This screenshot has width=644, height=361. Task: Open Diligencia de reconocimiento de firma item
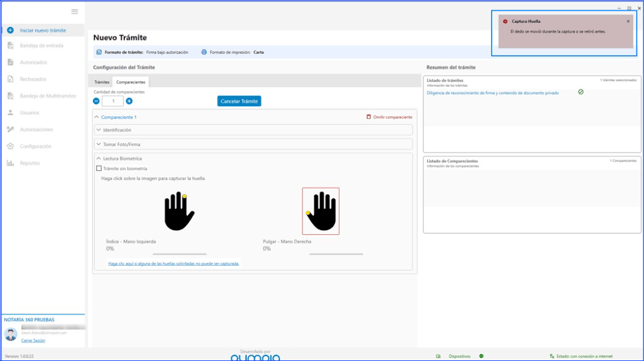pyautogui.click(x=492, y=93)
